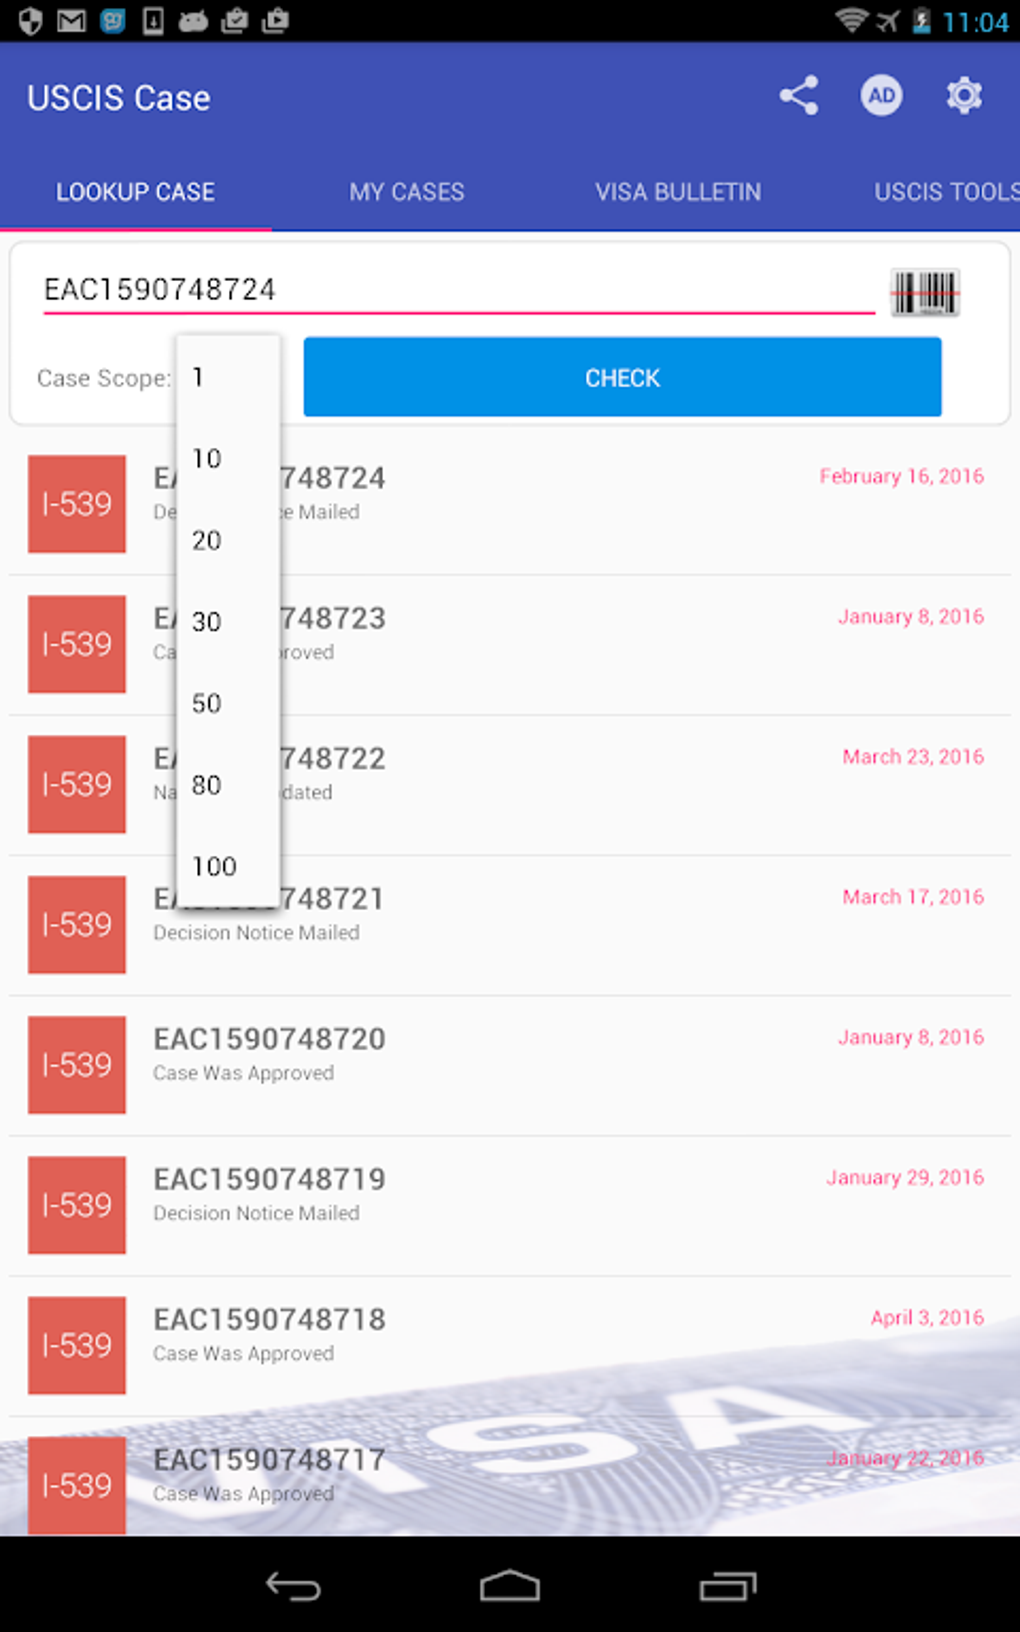Open the Visa Bulletin tab
The width and height of the screenshot is (1020, 1632).
click(x=678, y=192)
